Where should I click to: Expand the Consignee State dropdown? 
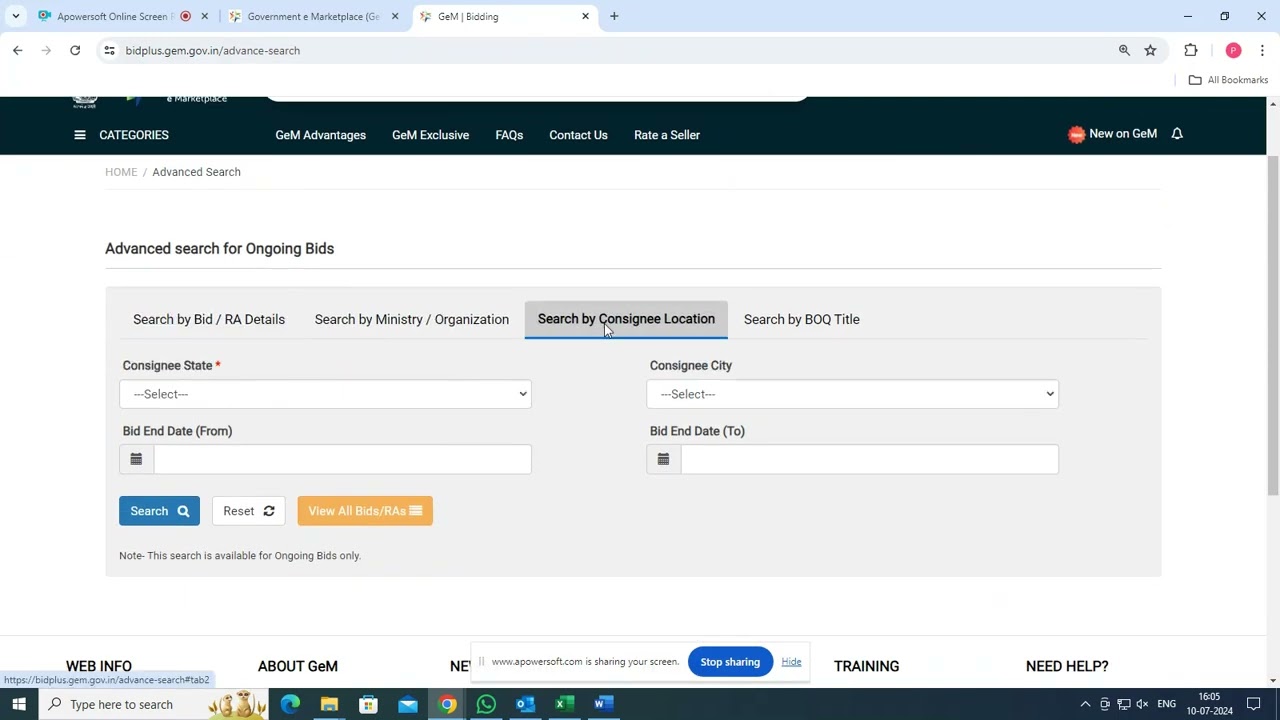point(325,394)
